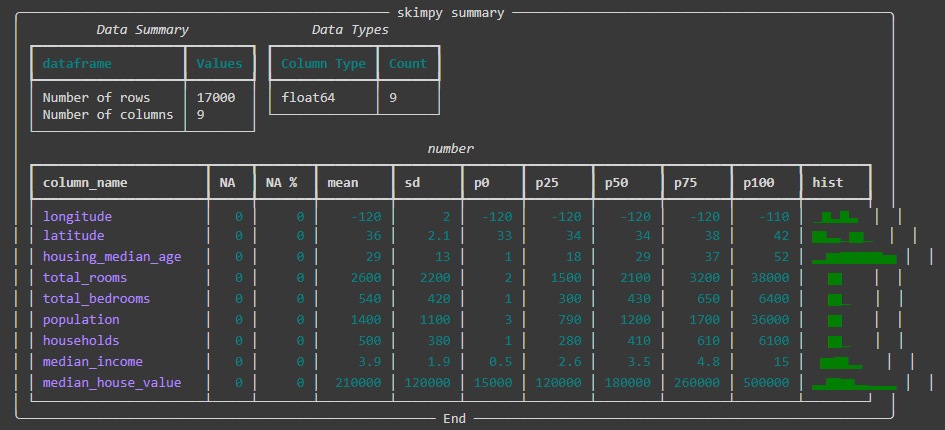This screenshot has width=945, height=430.
Task: Click the households sd value 380
Action: click(x=439, y=341)
